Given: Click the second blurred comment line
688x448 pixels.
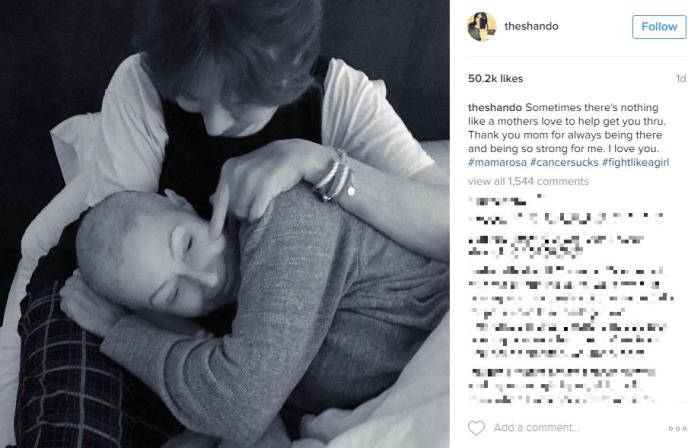Looking at the screenshot, I should (566, 218).
